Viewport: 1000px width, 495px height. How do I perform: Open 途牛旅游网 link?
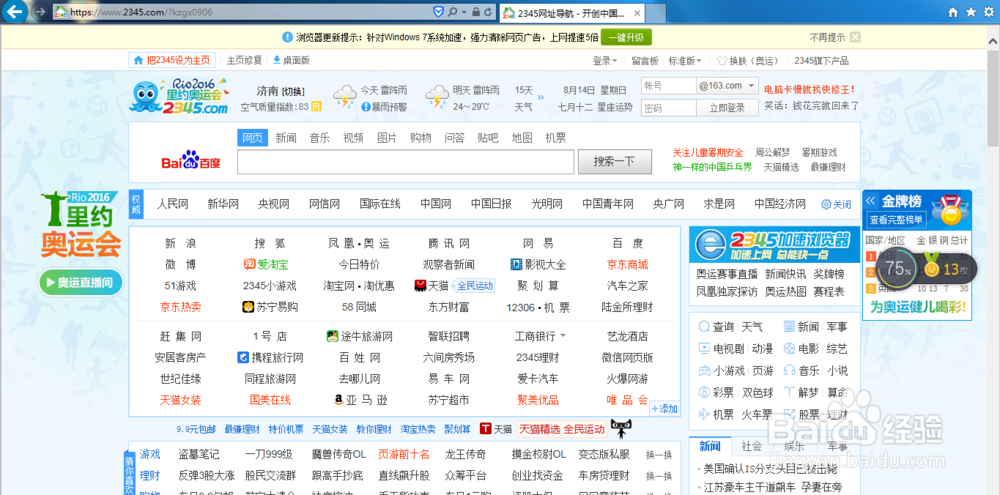359,336
